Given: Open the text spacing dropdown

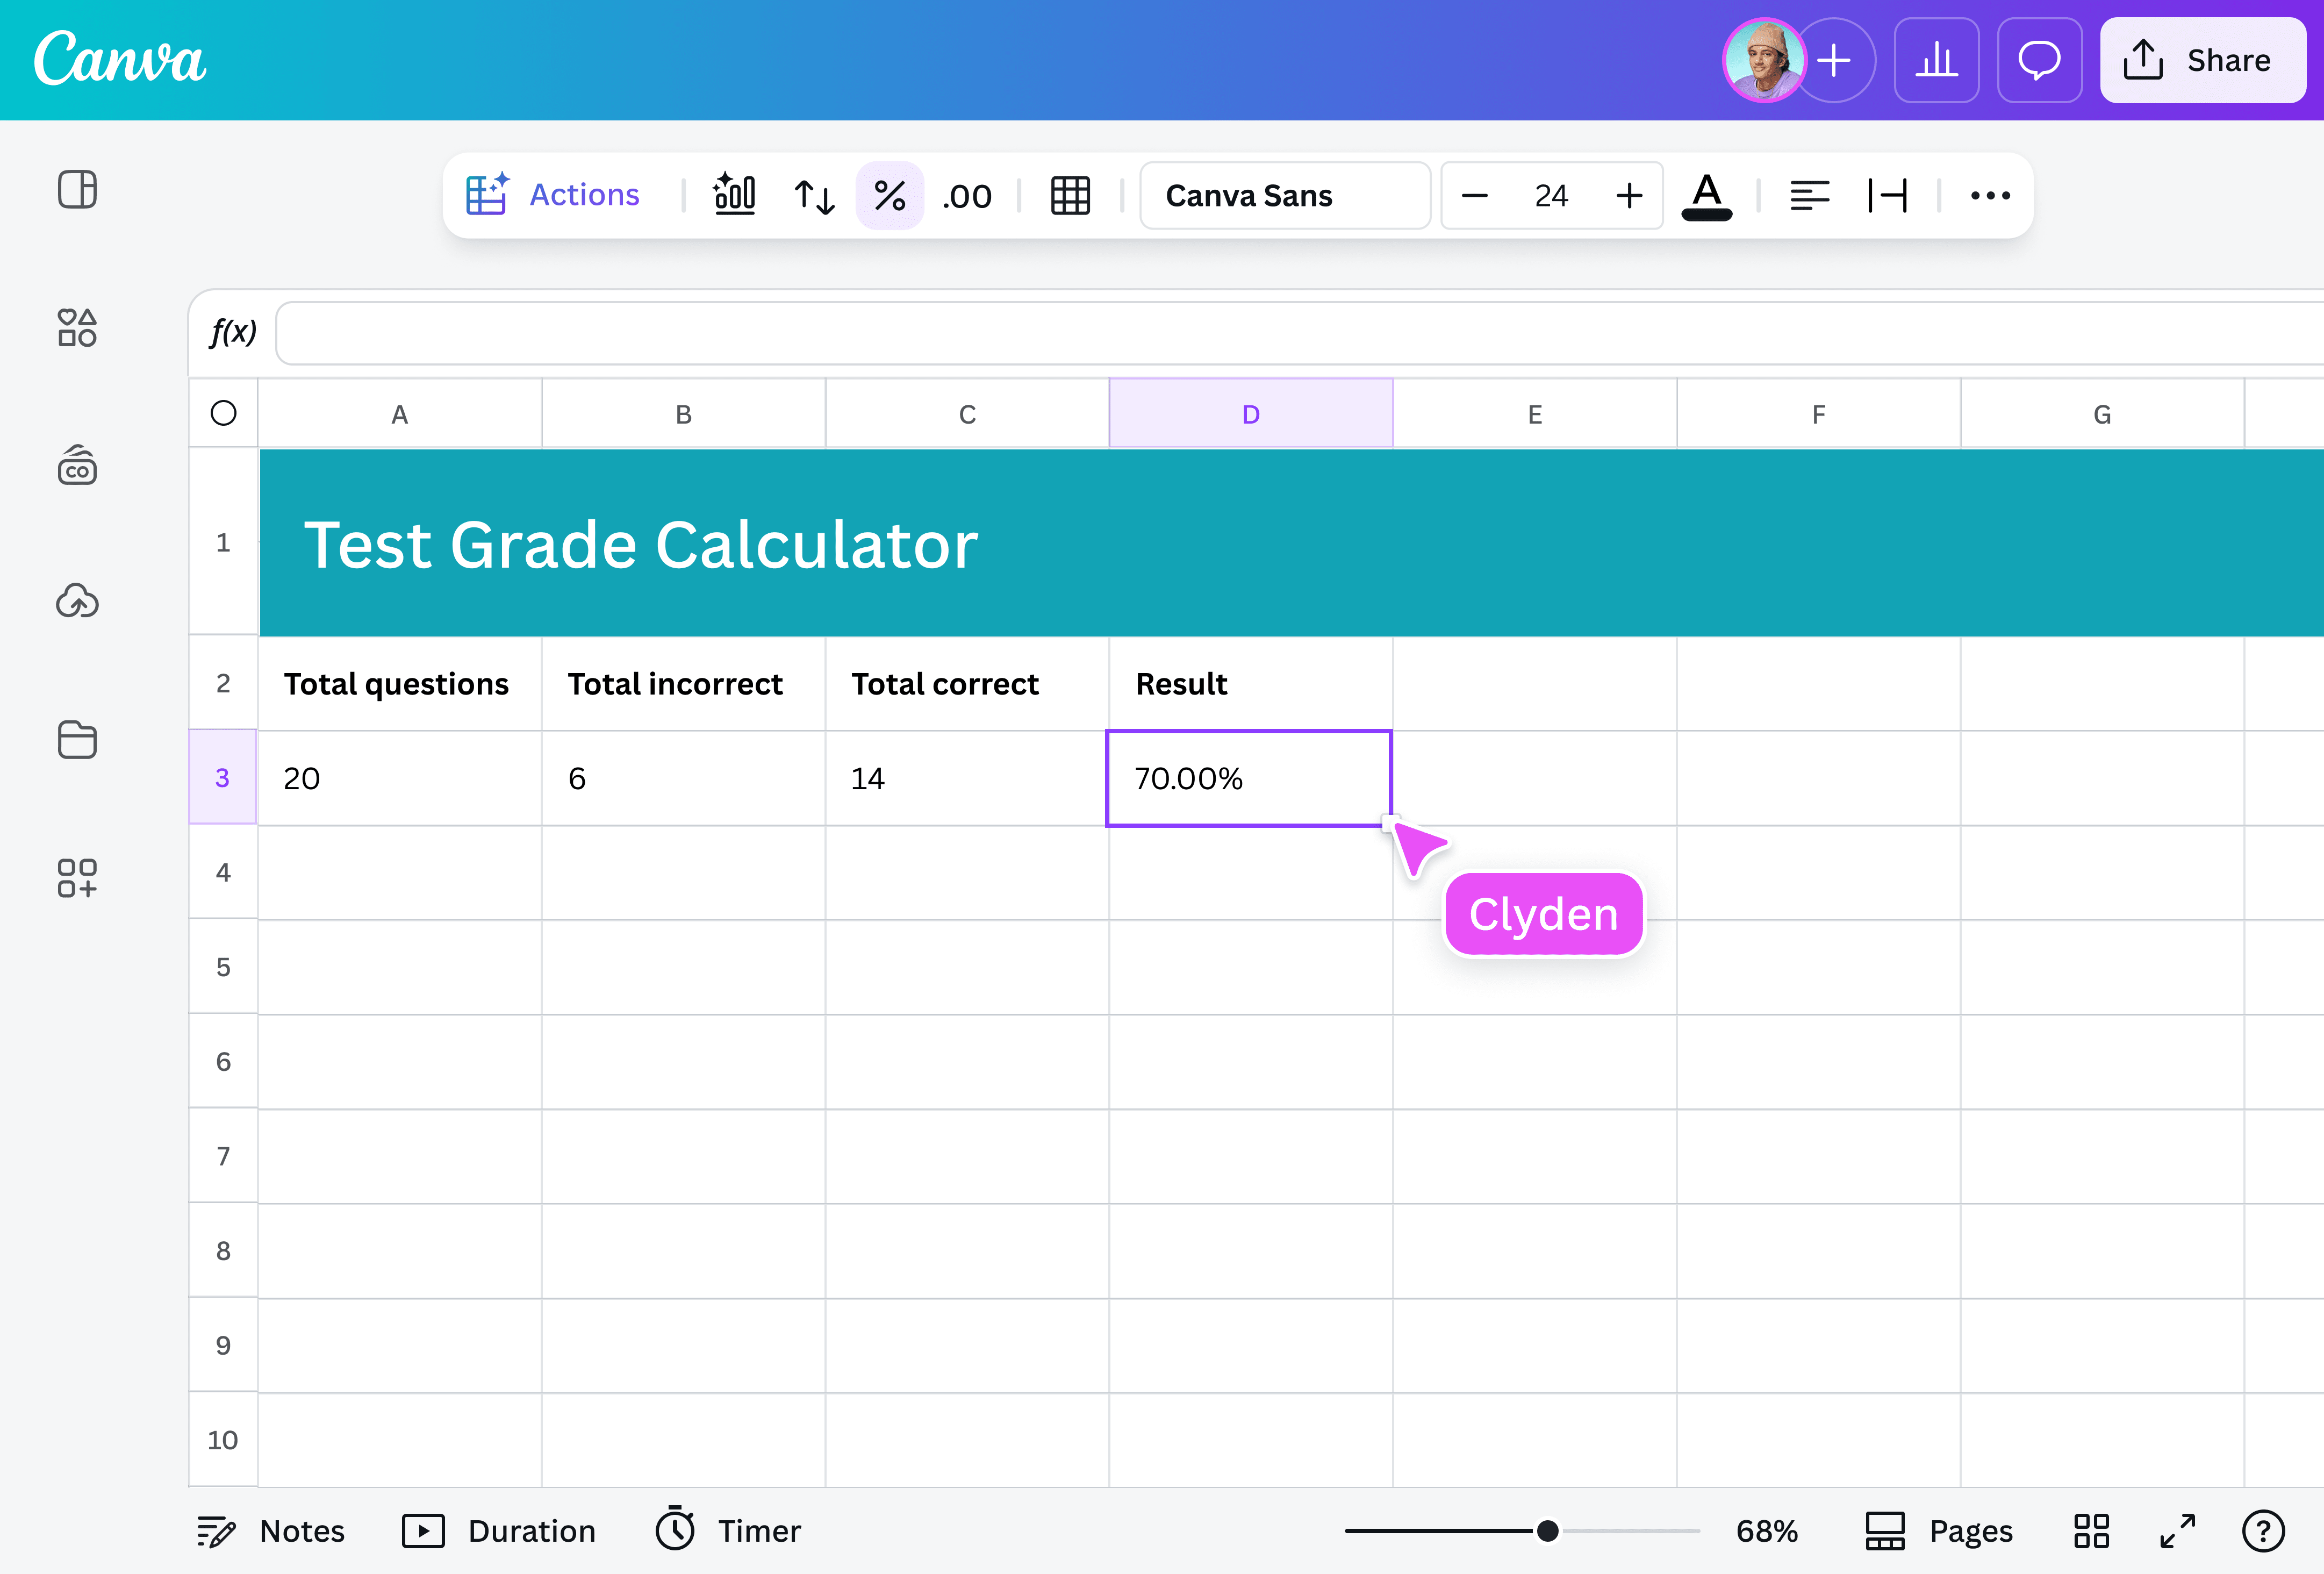Looking at the screenshot, I should coord(1889,195).
